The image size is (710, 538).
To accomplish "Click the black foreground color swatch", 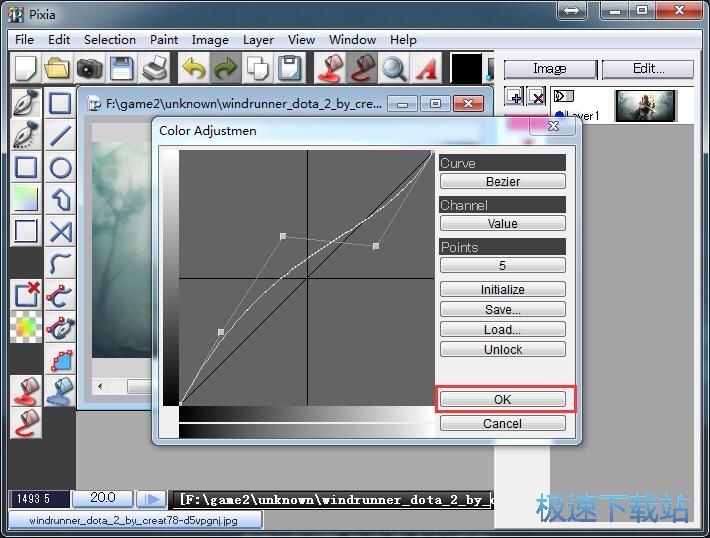I will (465, 68).
